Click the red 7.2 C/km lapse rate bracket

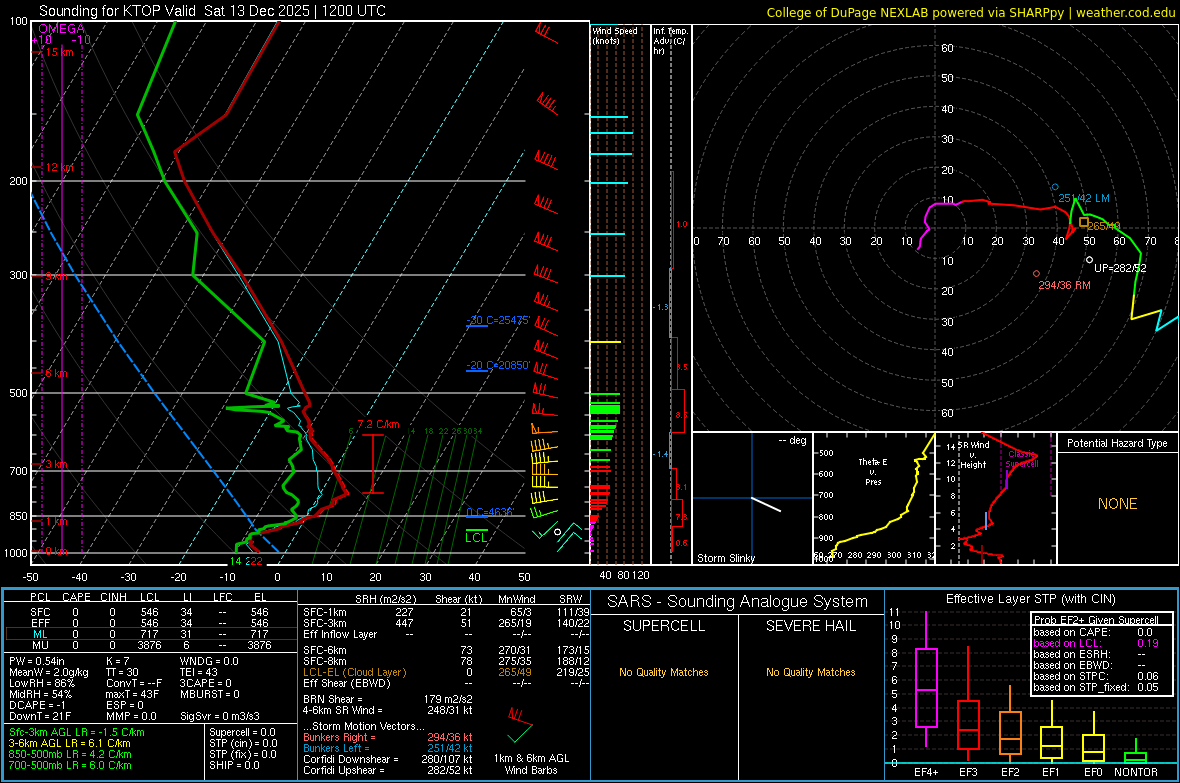coord(373,464)
